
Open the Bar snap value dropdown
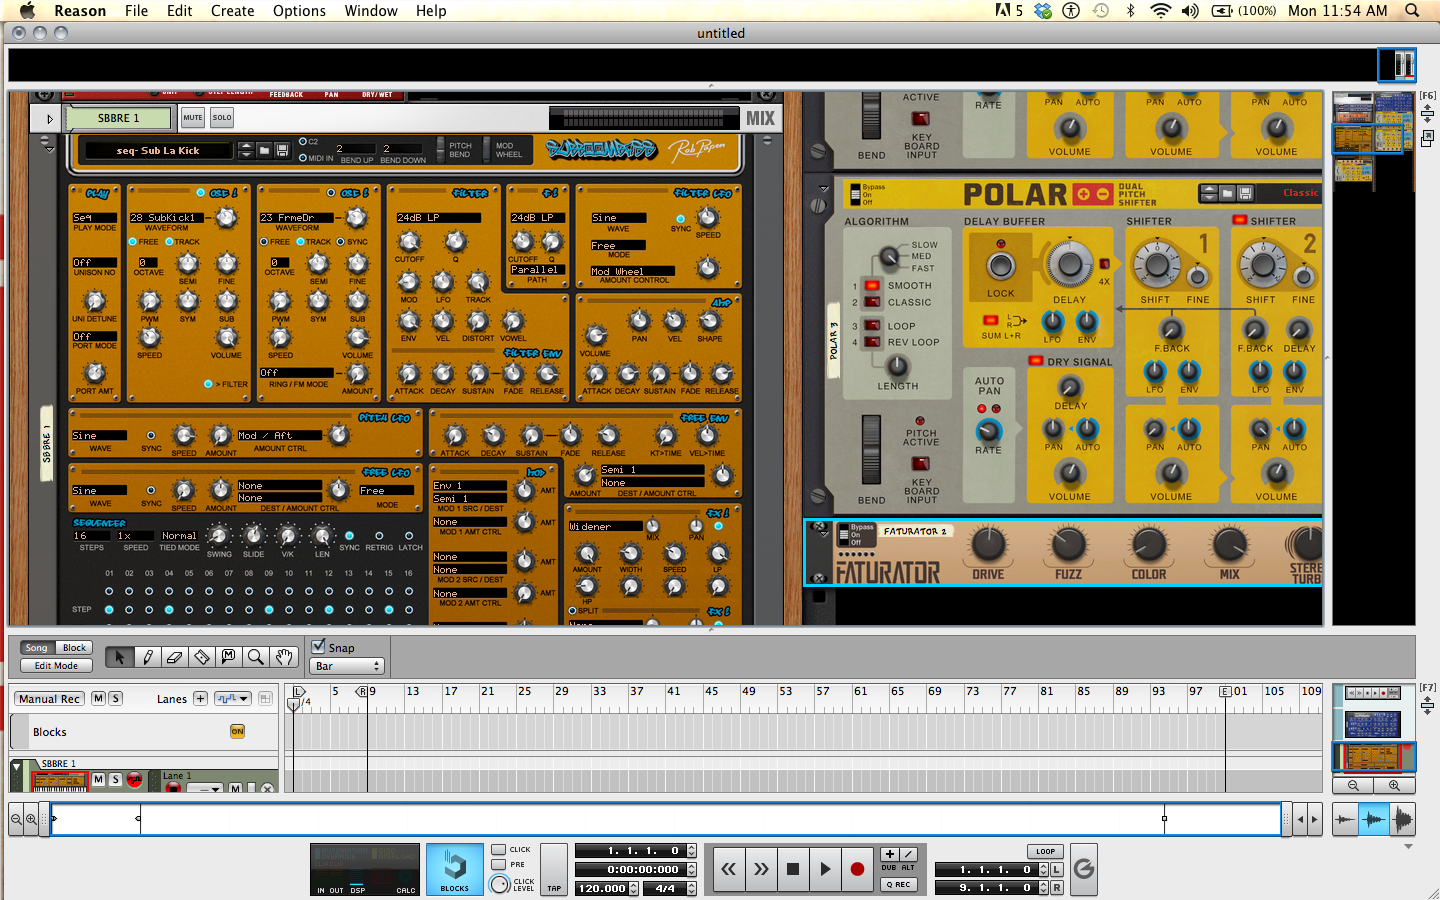pos(347,665)
